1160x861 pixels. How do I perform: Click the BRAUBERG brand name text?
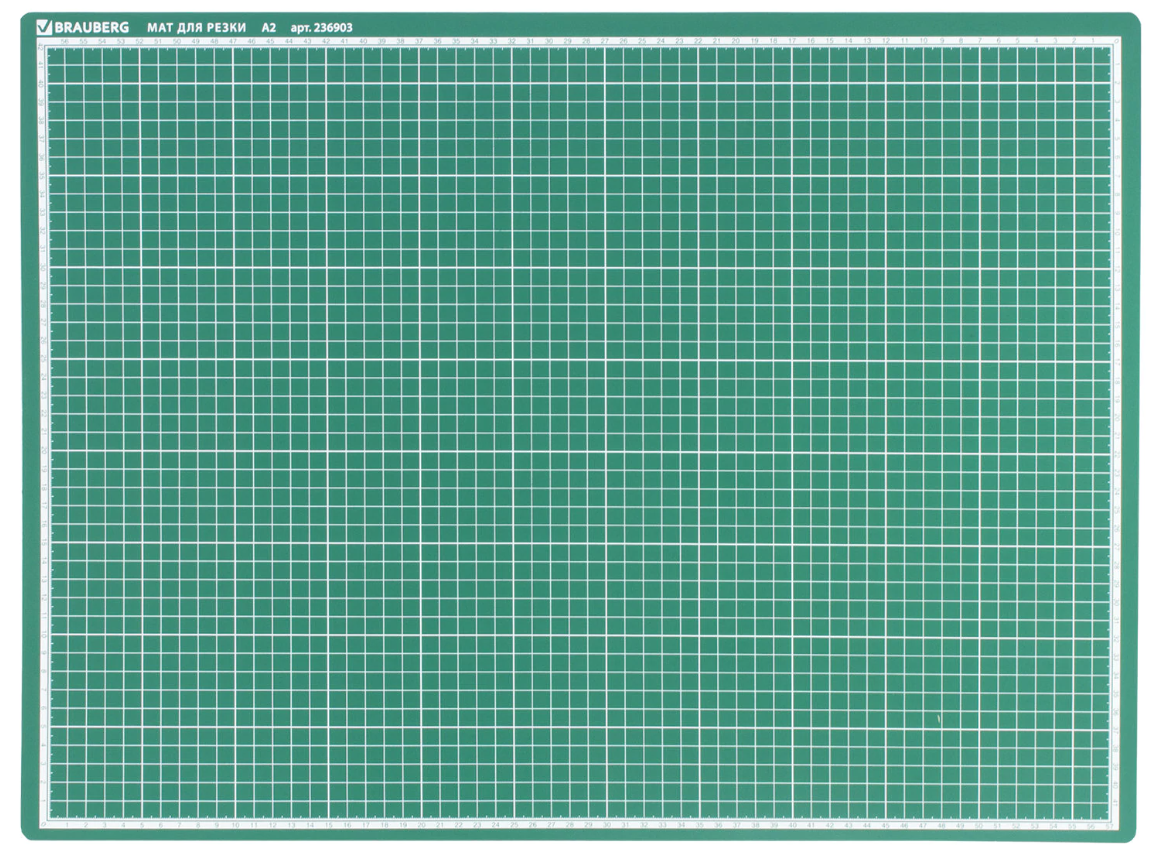84,27
